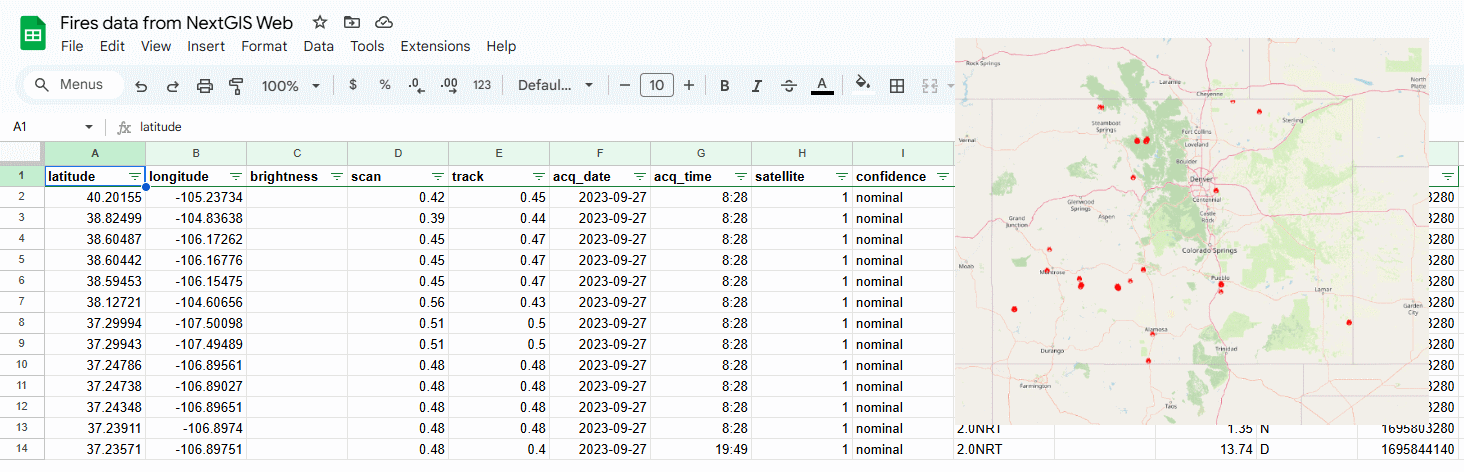Open the Insert menu

pyautogui.click(x=206, y=46)
